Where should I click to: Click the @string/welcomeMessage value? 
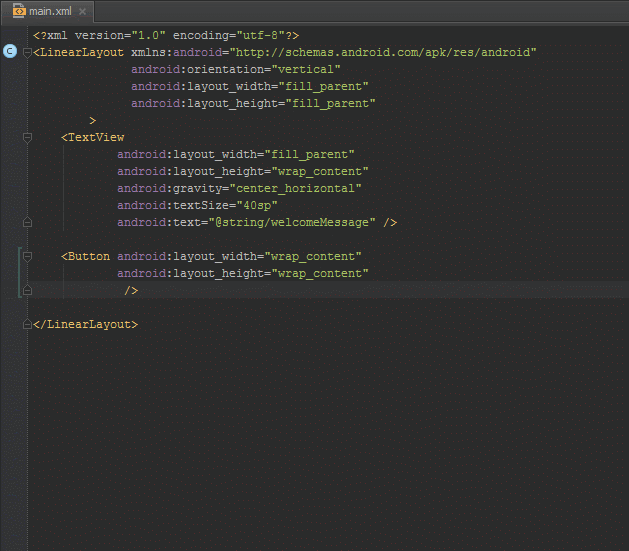pos(292,223)
